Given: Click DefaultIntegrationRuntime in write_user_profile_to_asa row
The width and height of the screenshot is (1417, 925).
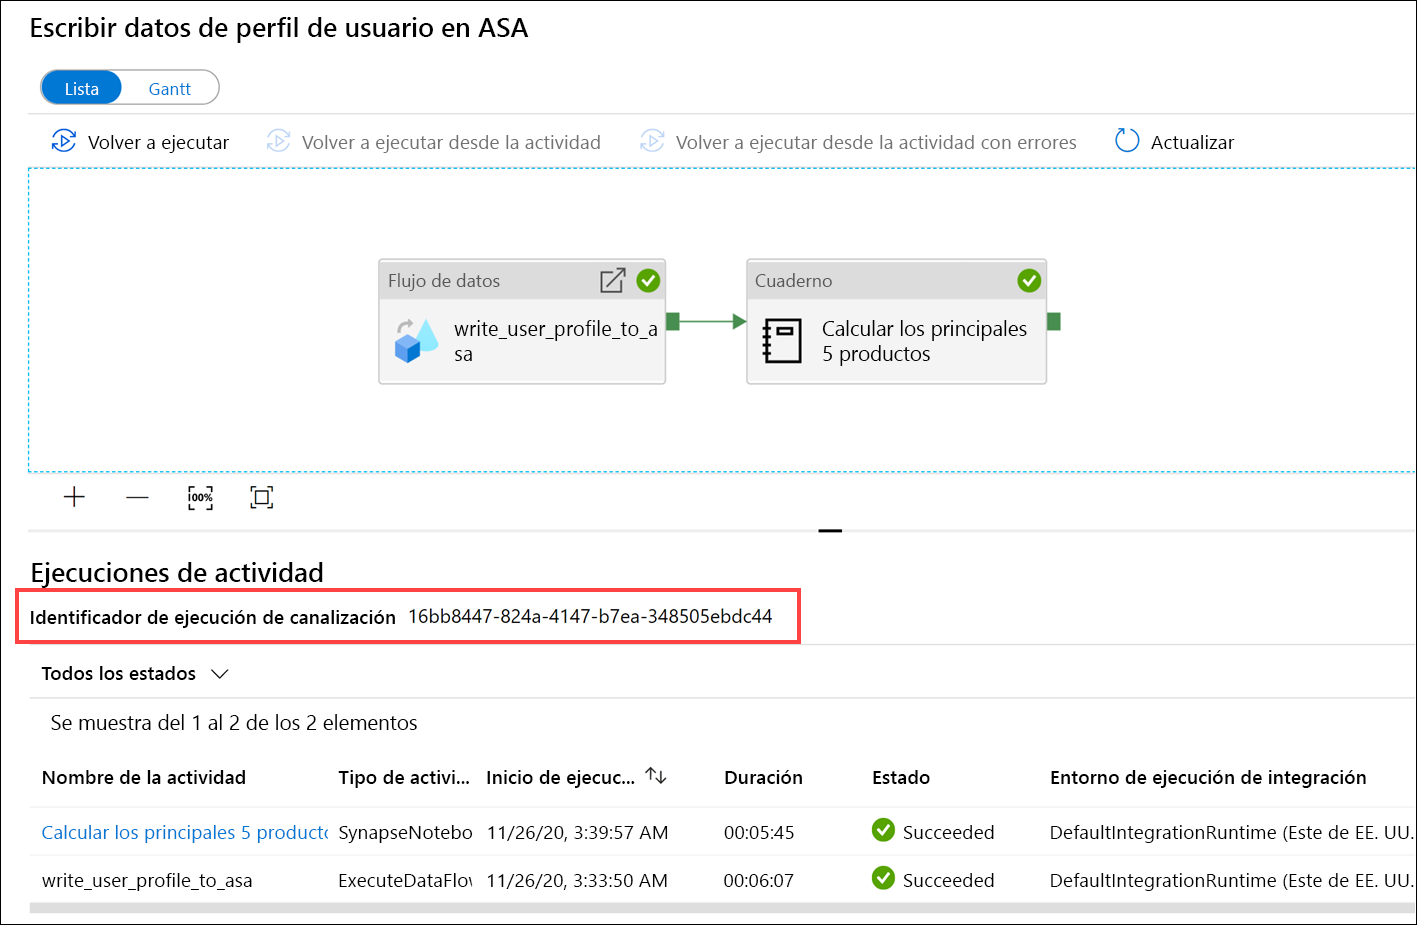Looking at the screenshot, I should (1231, 880).
